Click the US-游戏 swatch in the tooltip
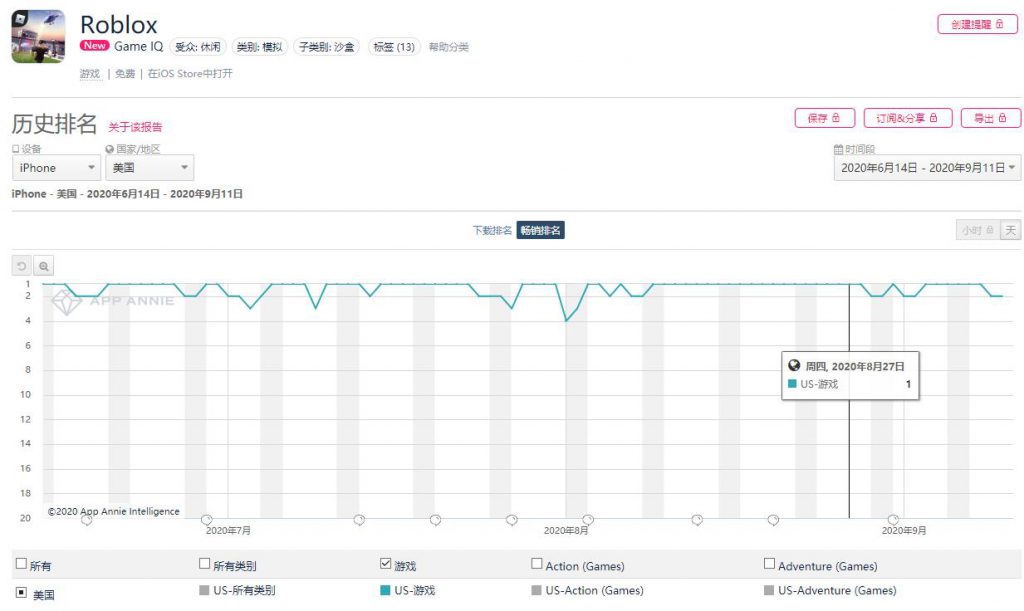The image size is (1024, 611). 792,384
